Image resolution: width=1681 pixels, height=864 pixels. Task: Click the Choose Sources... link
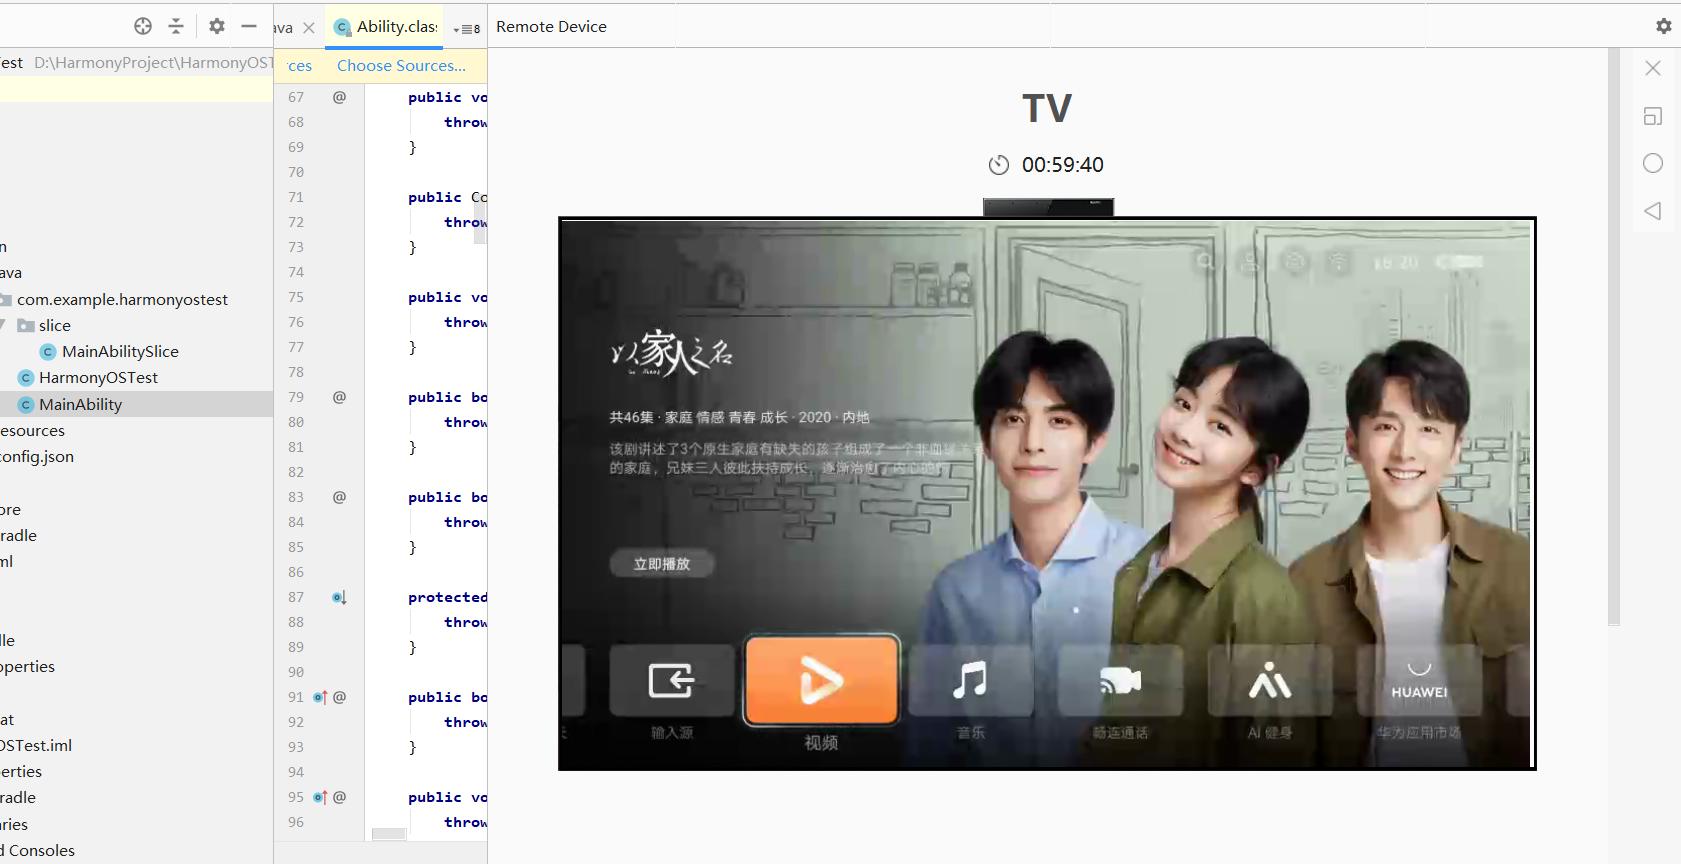click(x=401, y=66)
